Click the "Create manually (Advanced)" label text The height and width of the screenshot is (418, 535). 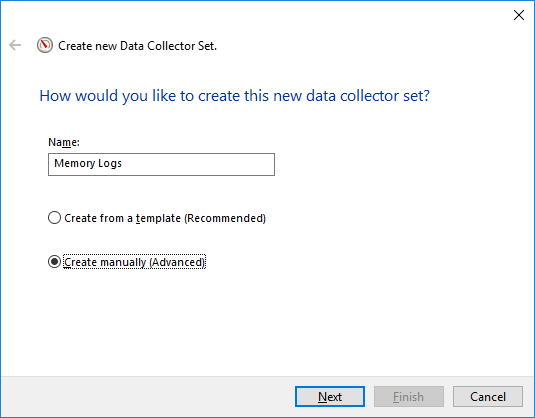pyautogui.click(x=134, y=262)
